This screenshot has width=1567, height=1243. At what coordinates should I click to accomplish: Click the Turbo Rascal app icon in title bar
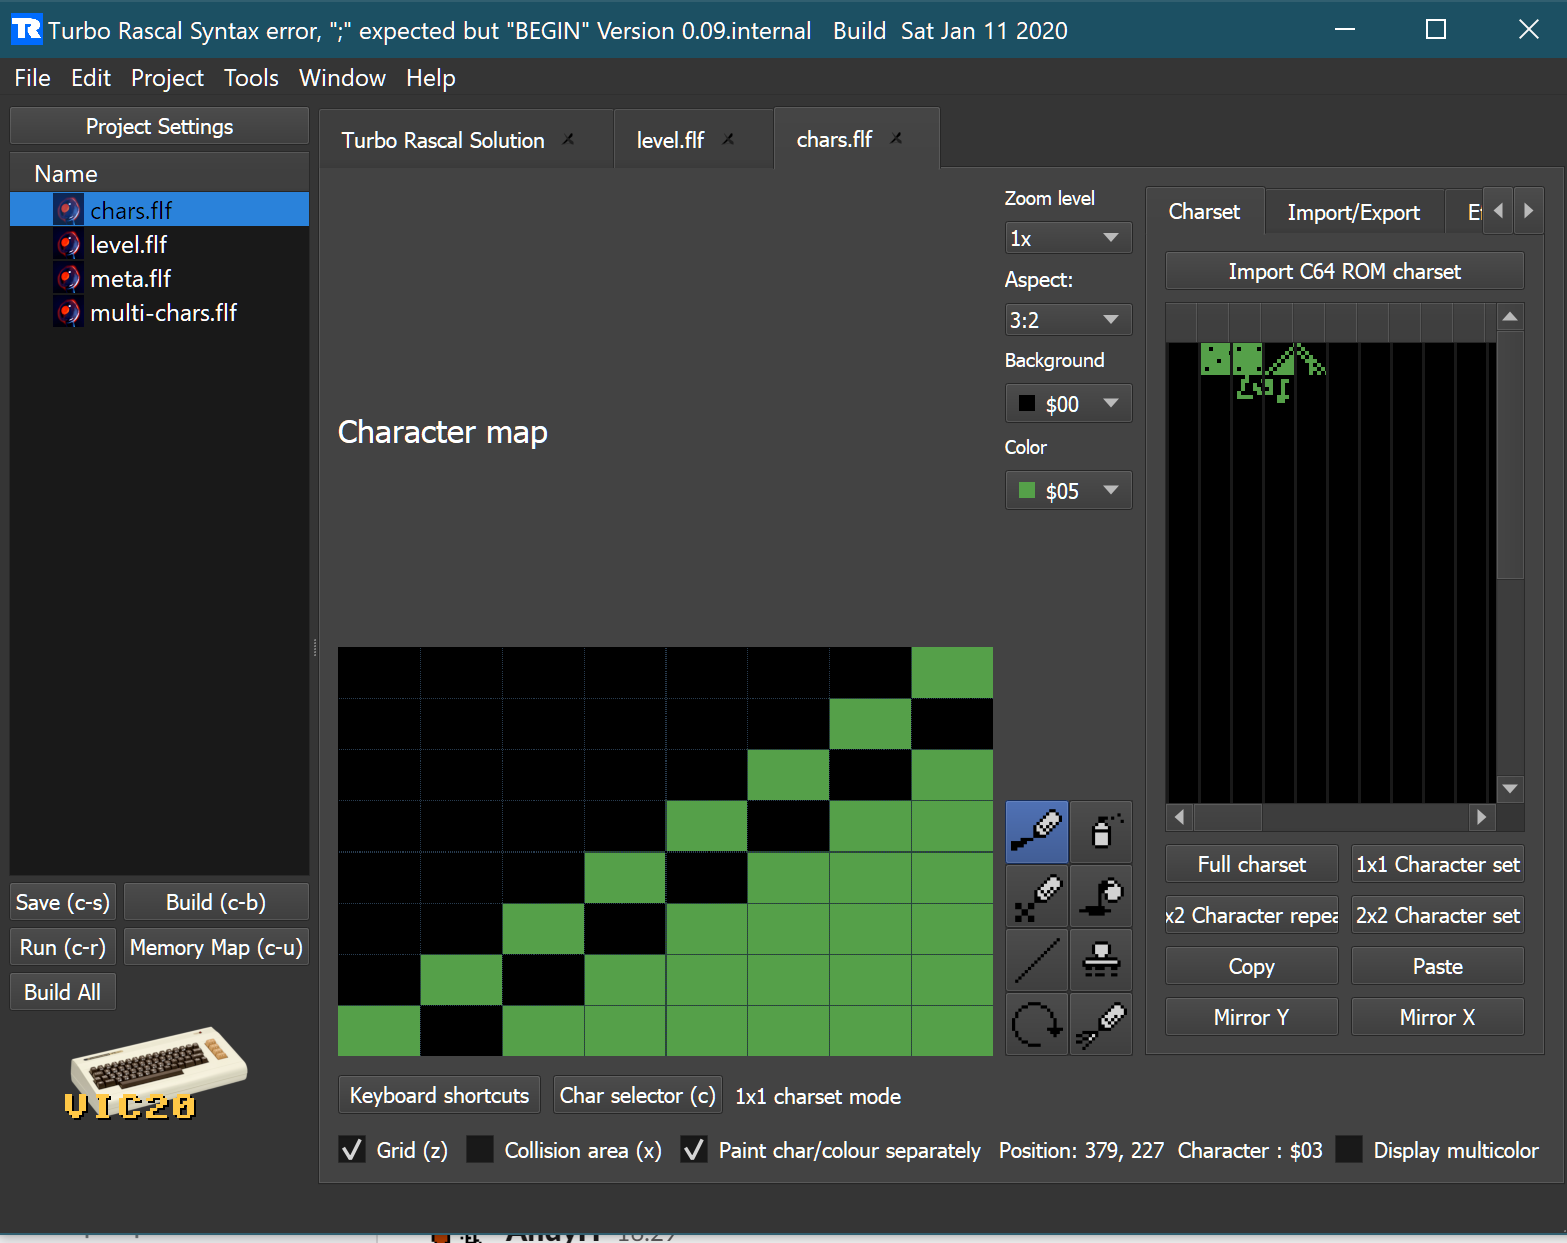(27, 29)
